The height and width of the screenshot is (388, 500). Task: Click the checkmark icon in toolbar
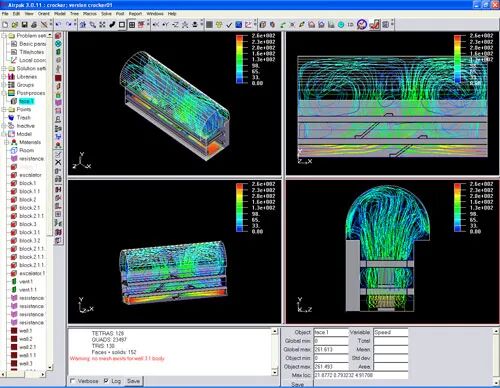point(229,25)
